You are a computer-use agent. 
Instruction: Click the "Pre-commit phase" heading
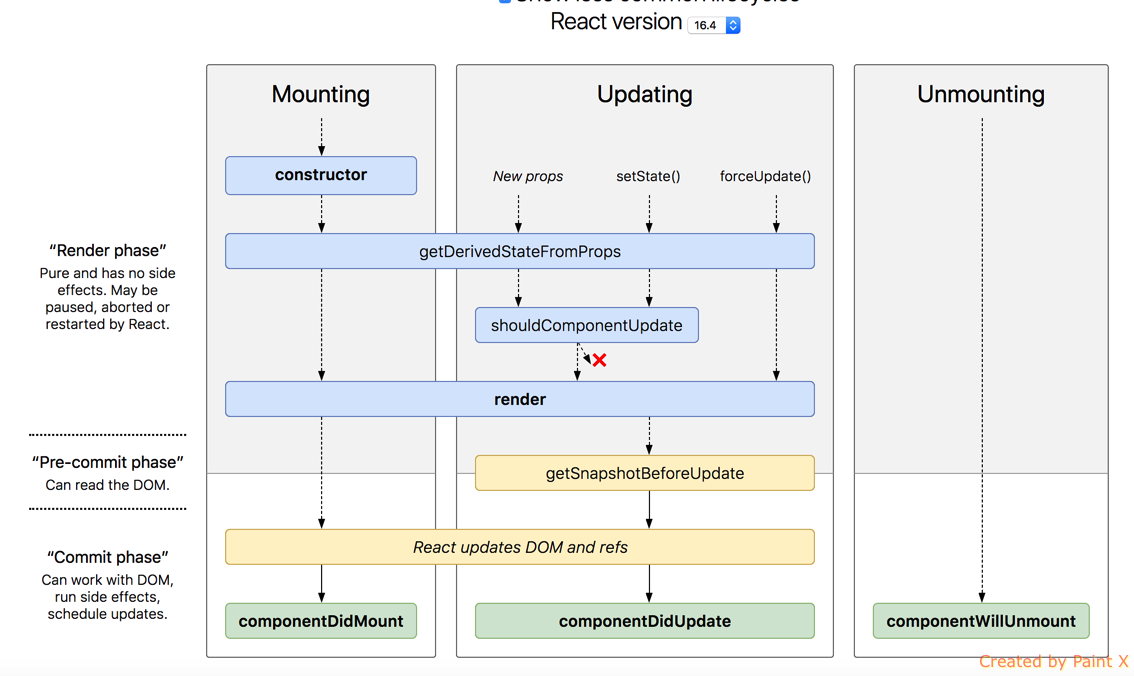click(x=108, y=463)
